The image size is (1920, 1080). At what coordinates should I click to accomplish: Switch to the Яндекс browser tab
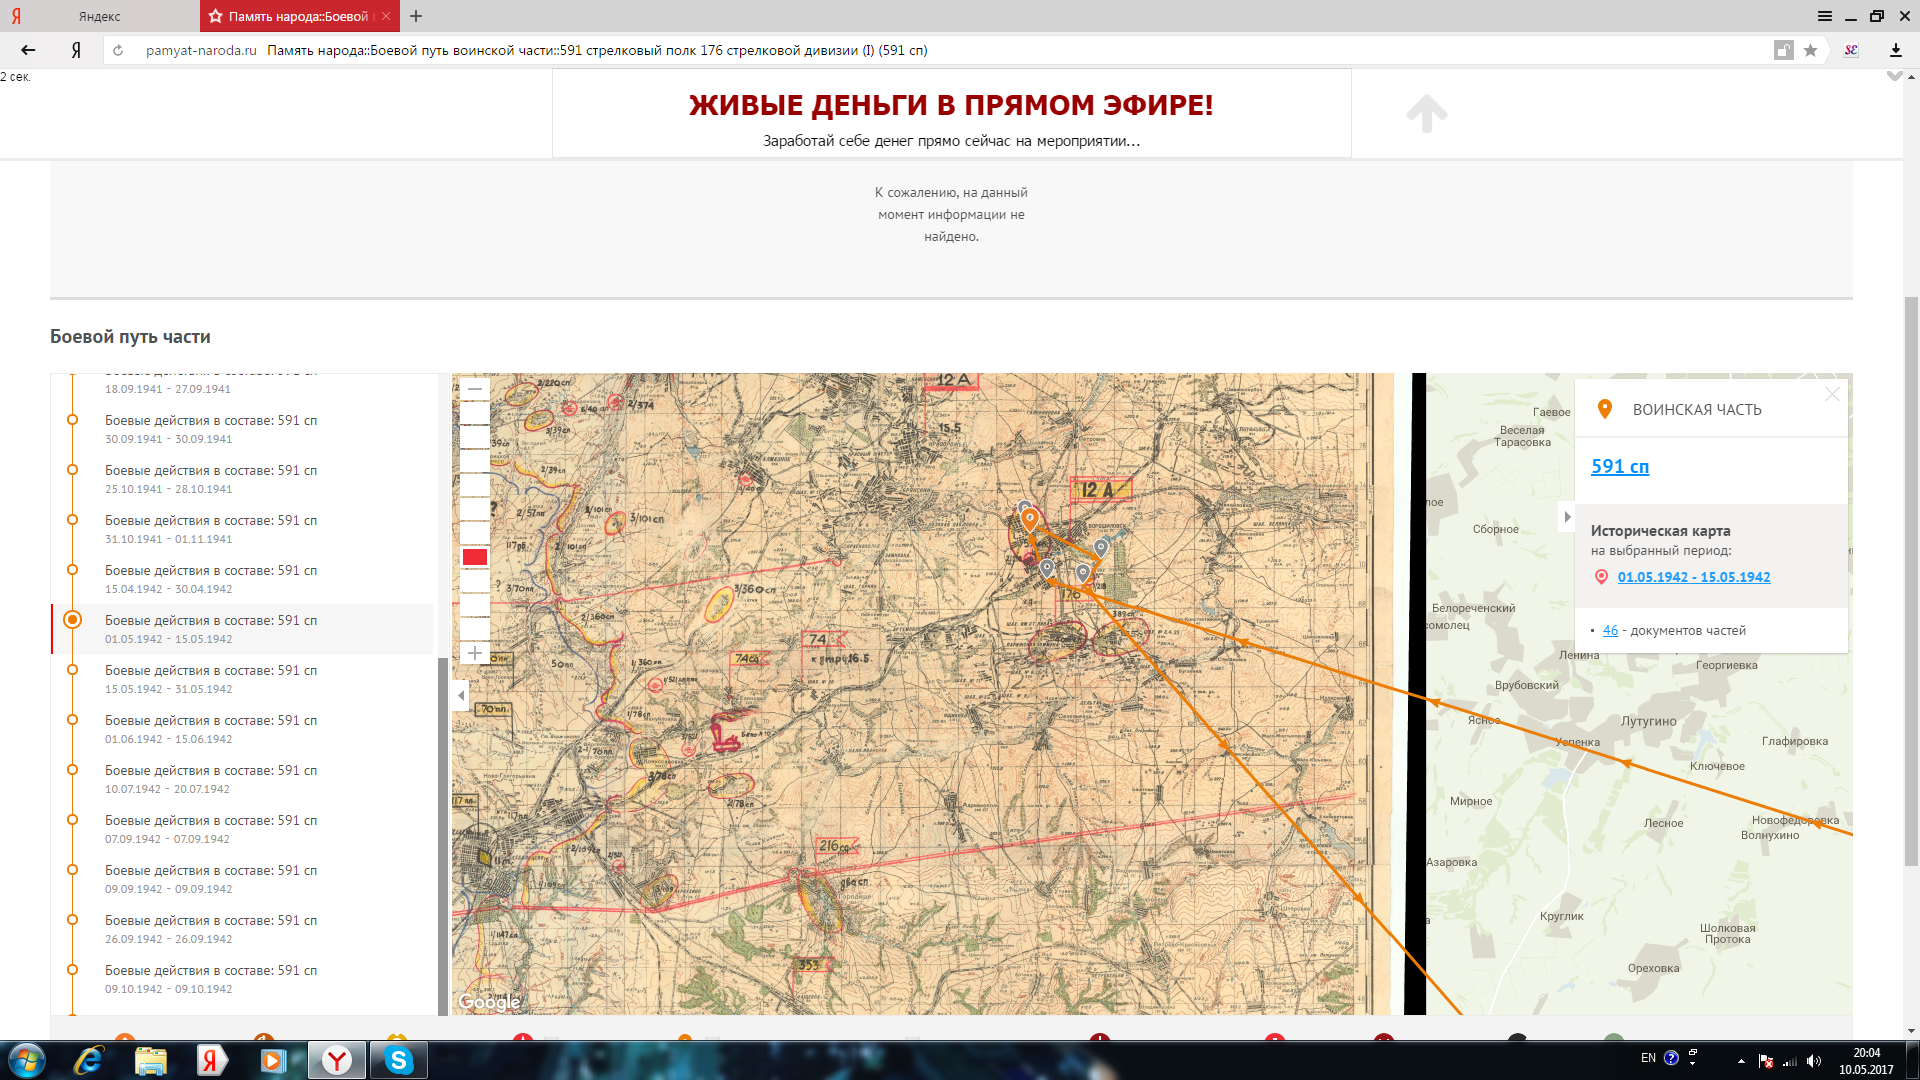pos(100,16)
